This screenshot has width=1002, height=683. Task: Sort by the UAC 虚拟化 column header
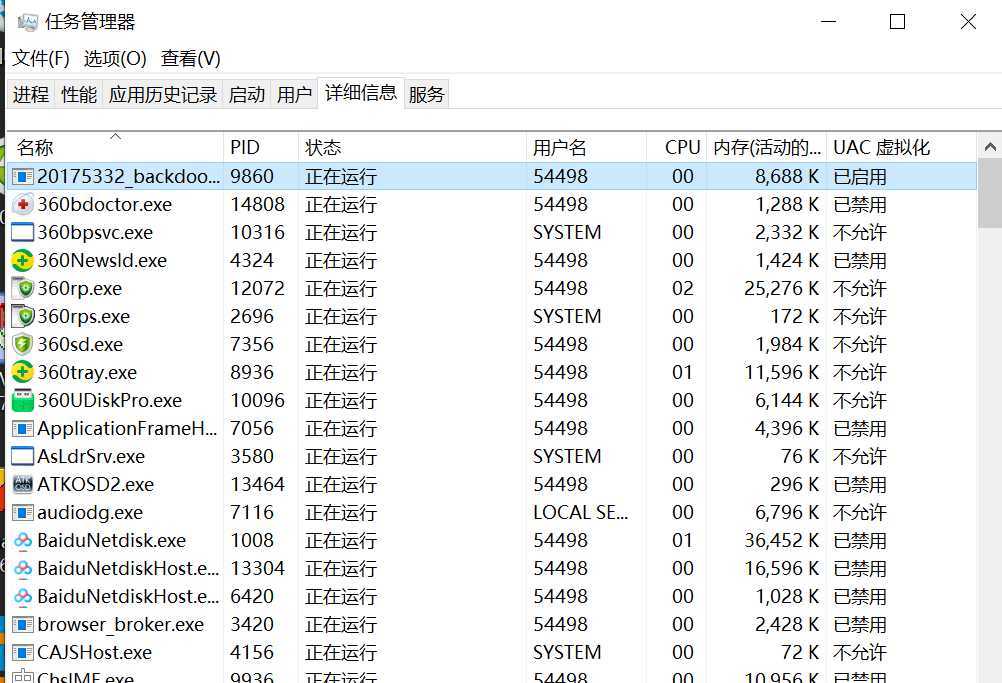pos(902,148)
